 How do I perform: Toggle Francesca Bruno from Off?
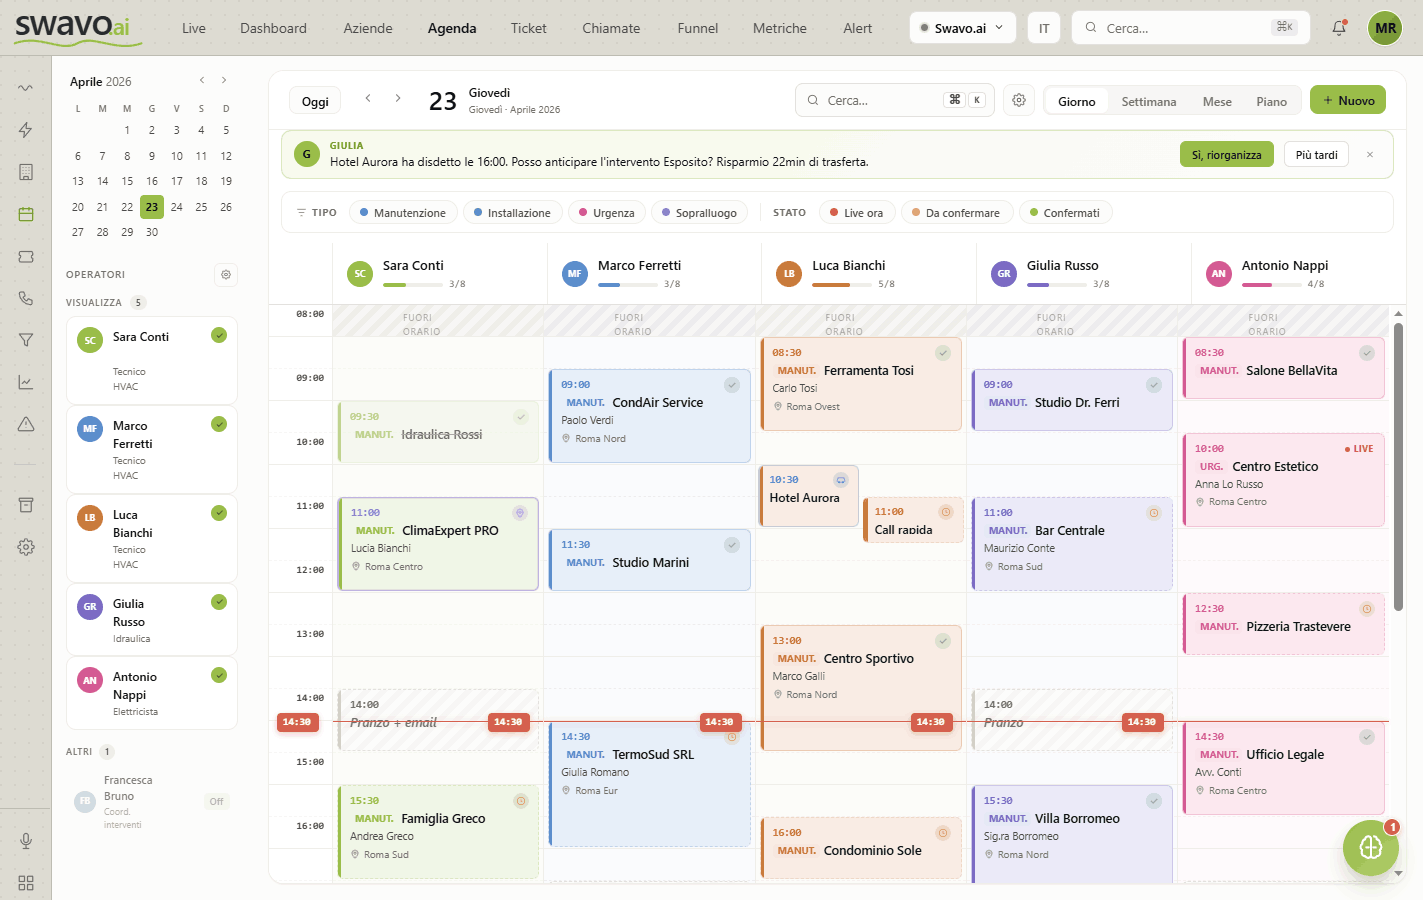click(216, 802)
